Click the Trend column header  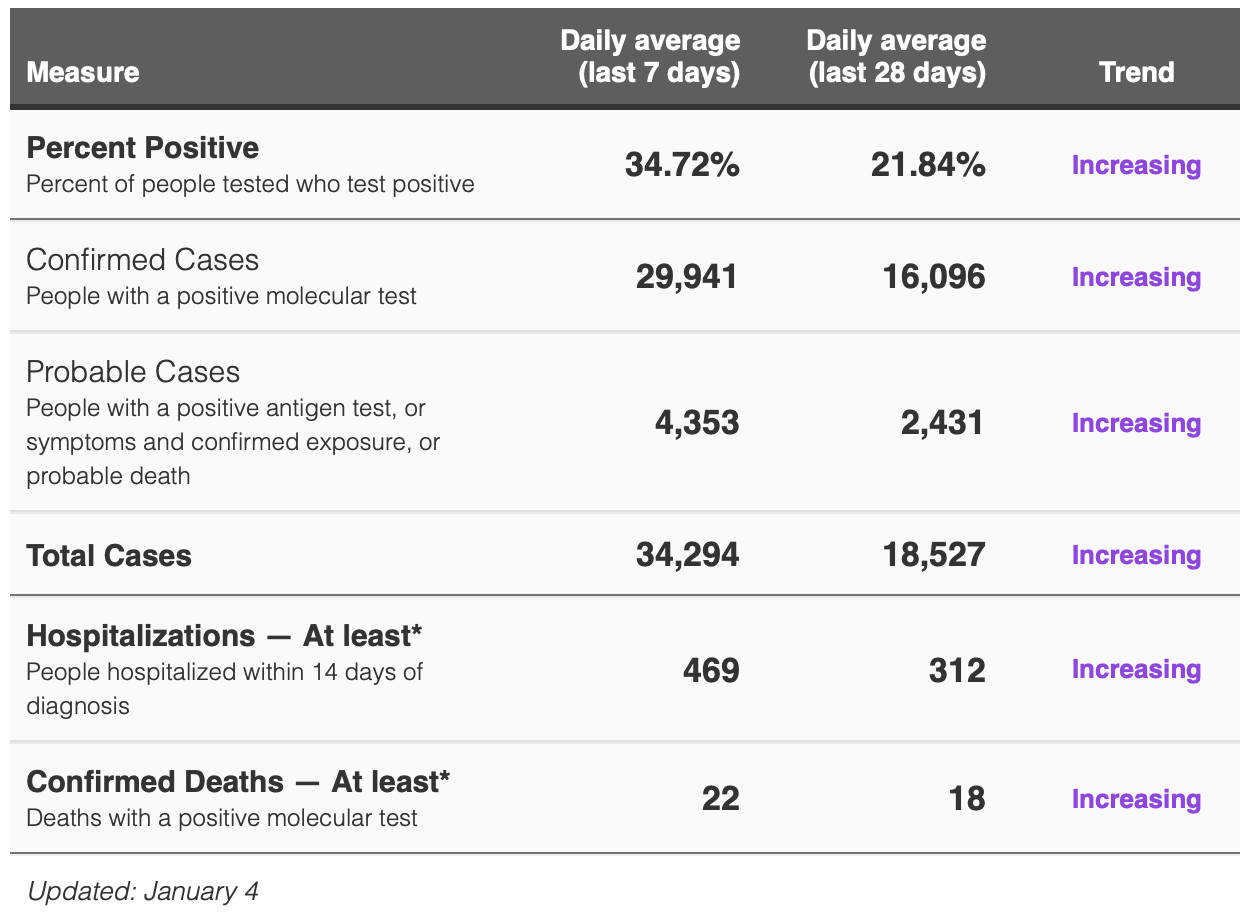click(x=1136, y=73)
